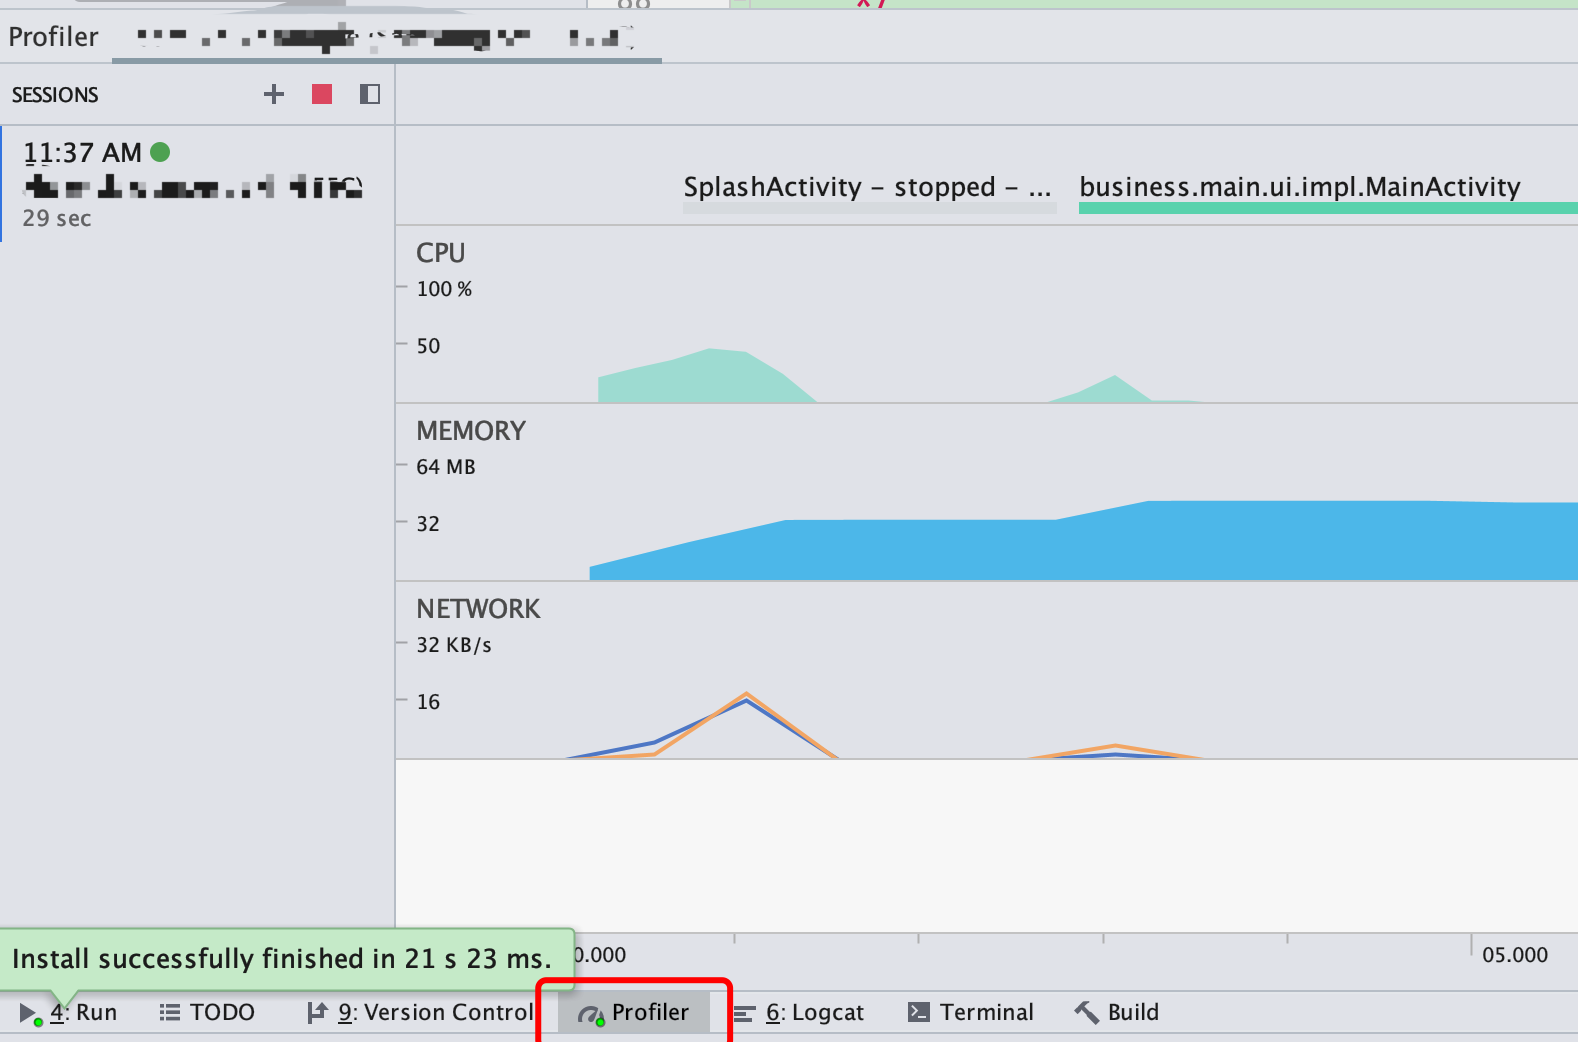This screenshot has width=1578, height=1042.
Task: Open the Terminal tool window
Action: 970,1013
